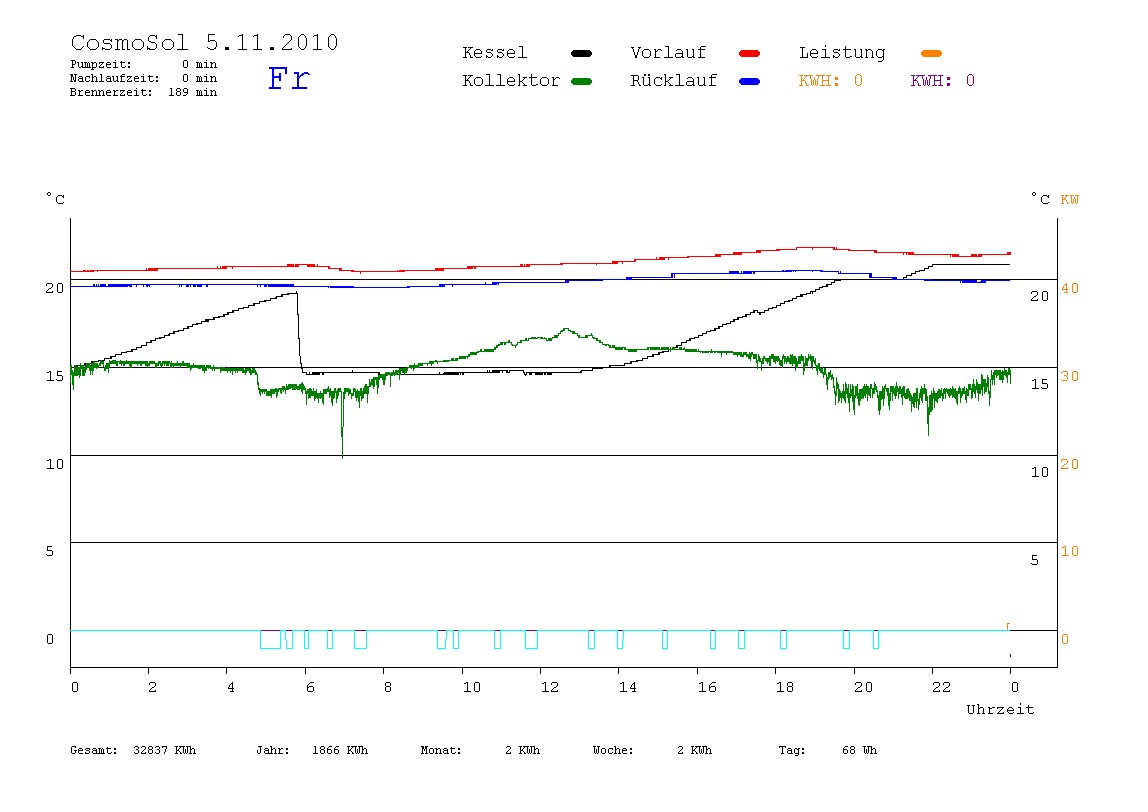This screenshot has height=812, width=1148.
Task: Click the "Nachlaufzeit:" label
Action: pos(115,78)
